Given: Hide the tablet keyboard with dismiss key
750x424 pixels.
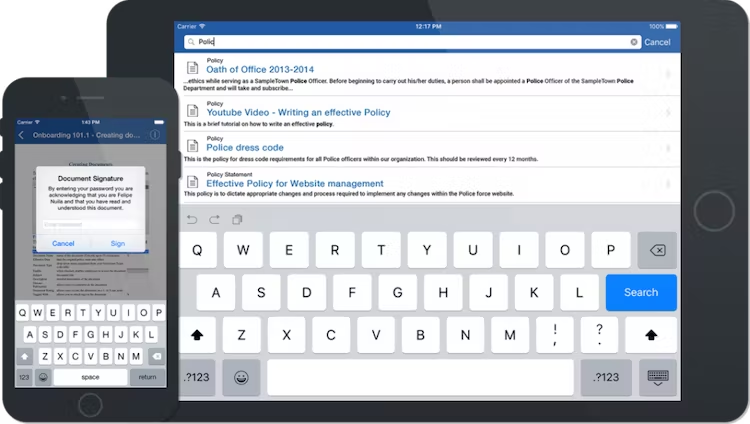Looking at the screenshot, I should (658, 378).
